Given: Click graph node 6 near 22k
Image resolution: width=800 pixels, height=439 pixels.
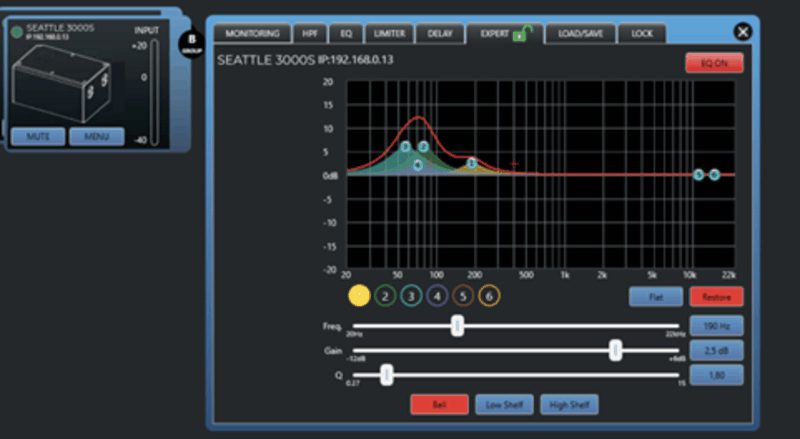Looking at the screenshot, I should click(714, 175).
